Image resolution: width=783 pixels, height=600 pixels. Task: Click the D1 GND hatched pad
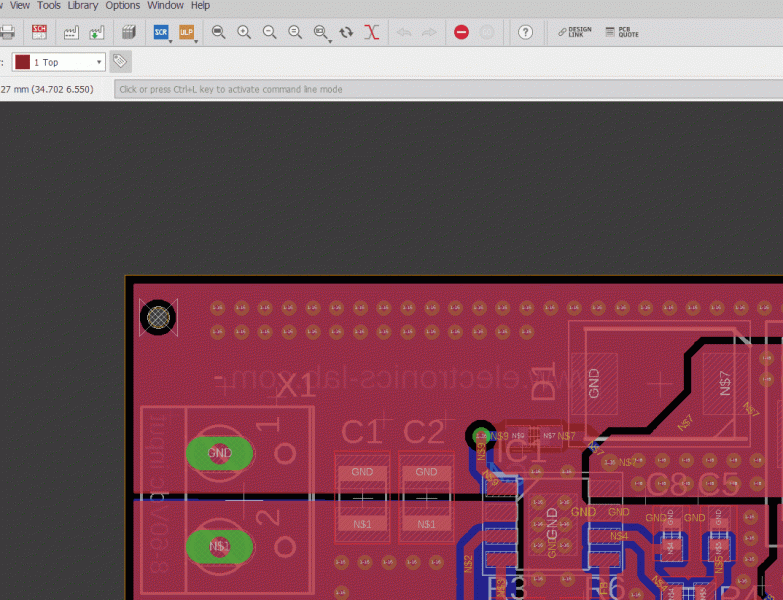(594, 383)
